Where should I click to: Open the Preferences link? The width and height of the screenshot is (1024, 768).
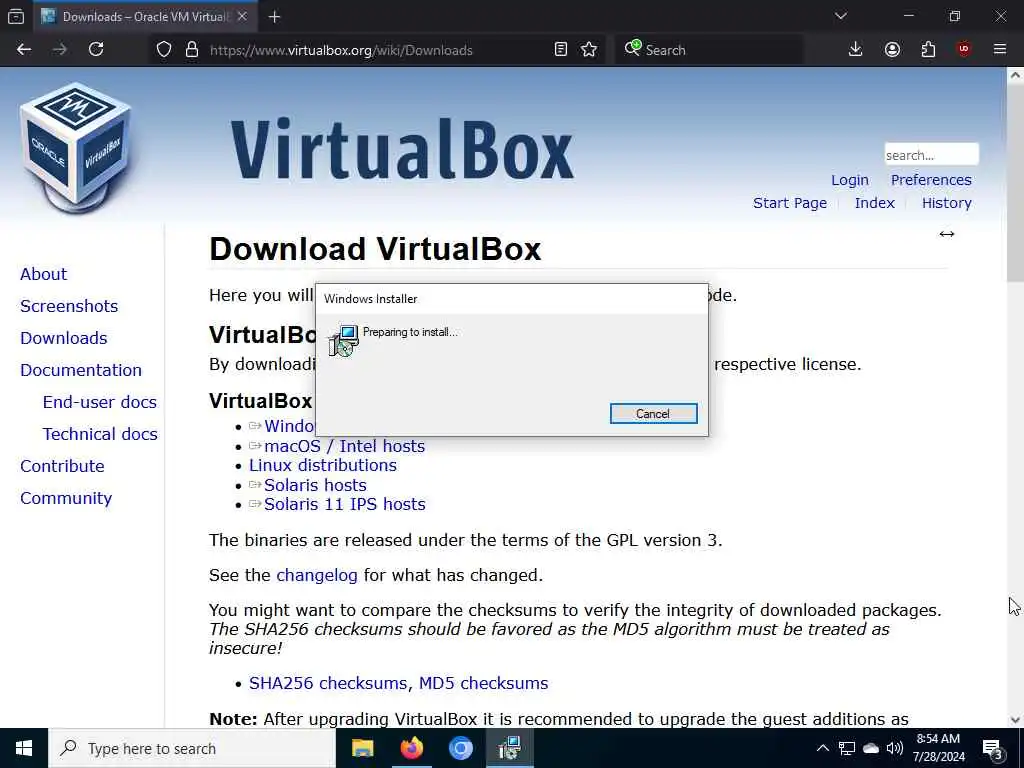(x=931, y=180)
